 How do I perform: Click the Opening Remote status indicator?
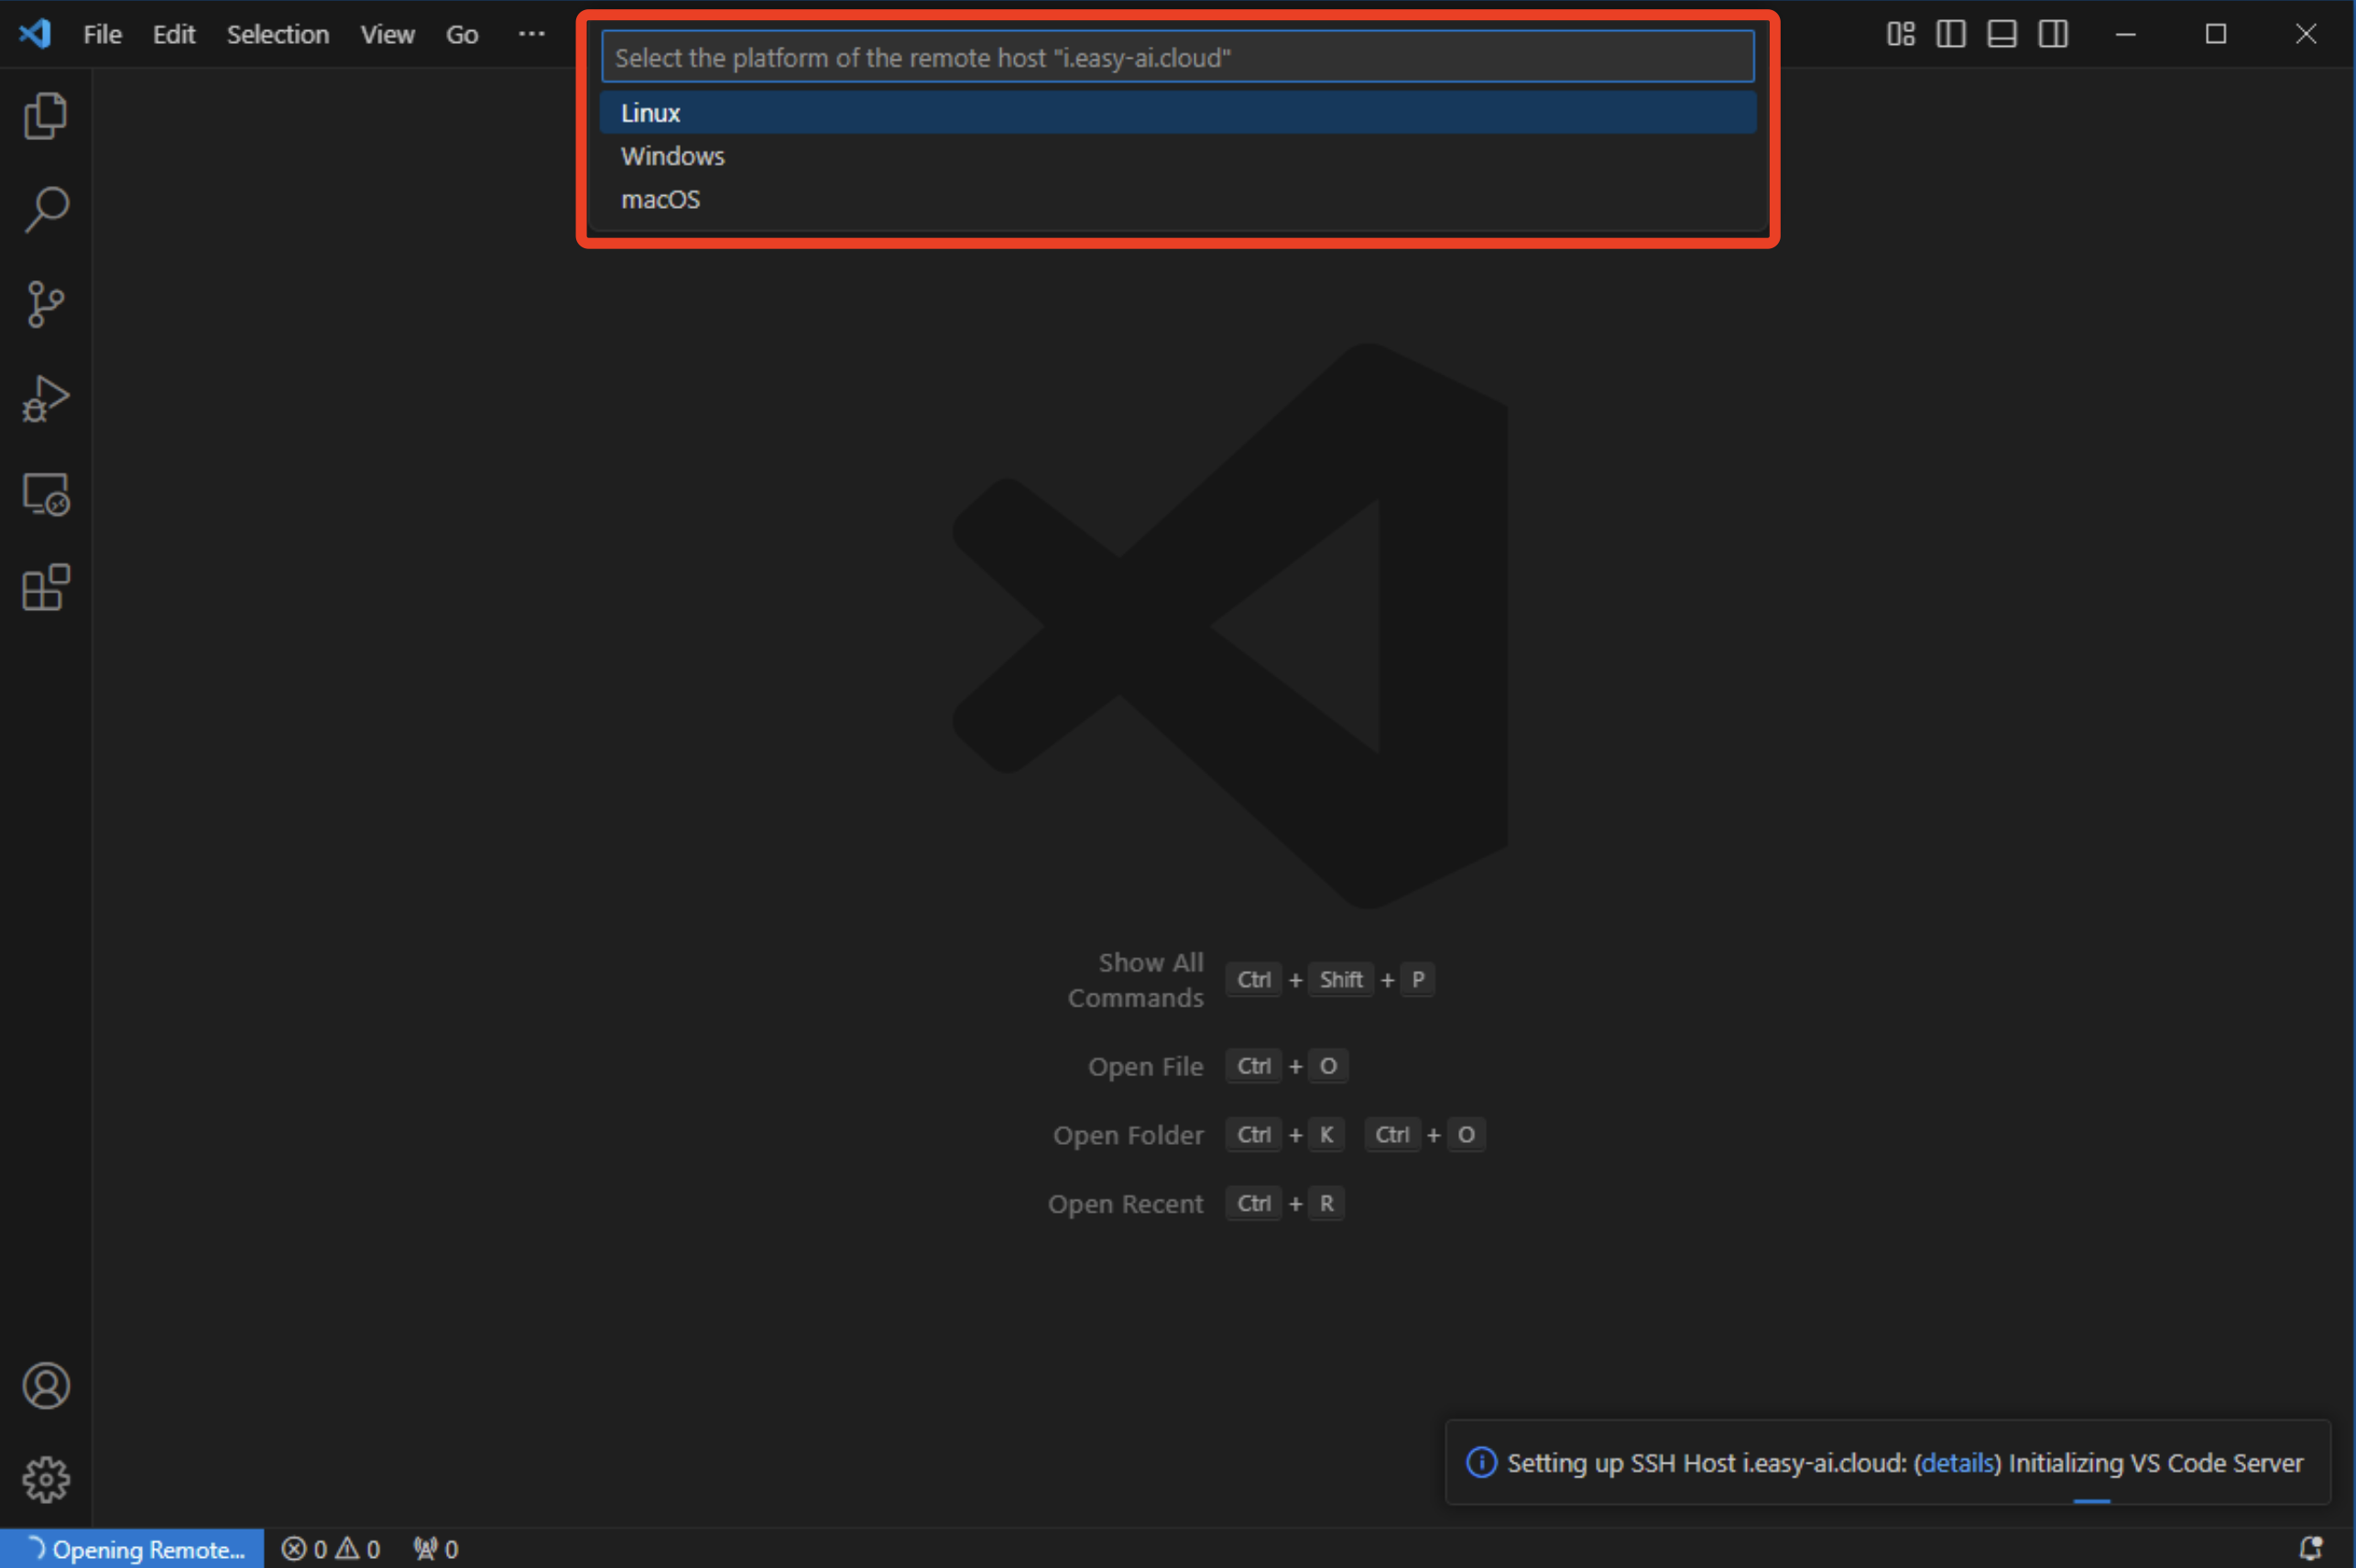(x=133, y=1549)
